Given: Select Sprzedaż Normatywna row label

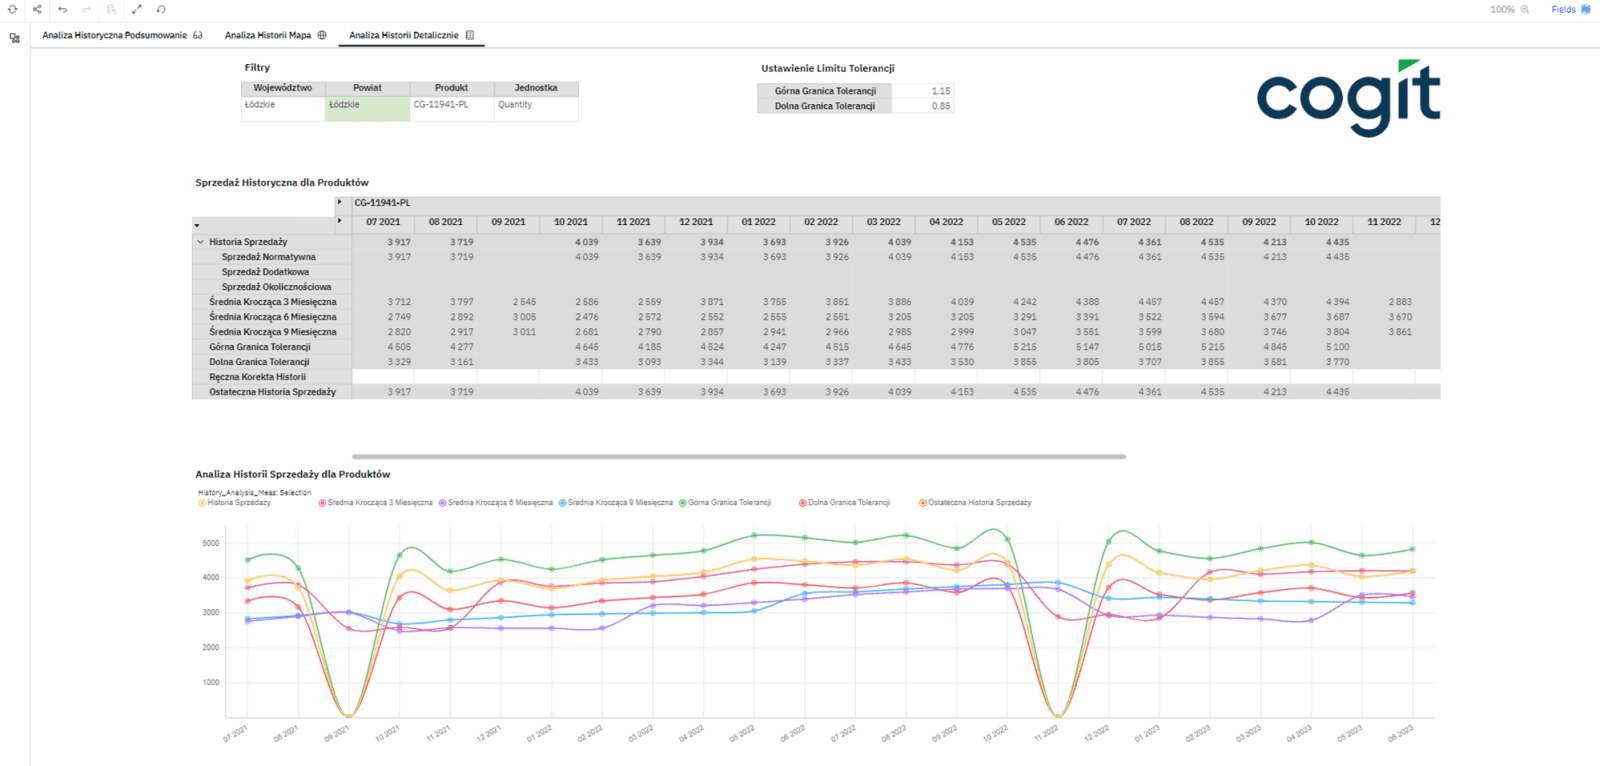Looking at the screenshot, I should point(268,257).
